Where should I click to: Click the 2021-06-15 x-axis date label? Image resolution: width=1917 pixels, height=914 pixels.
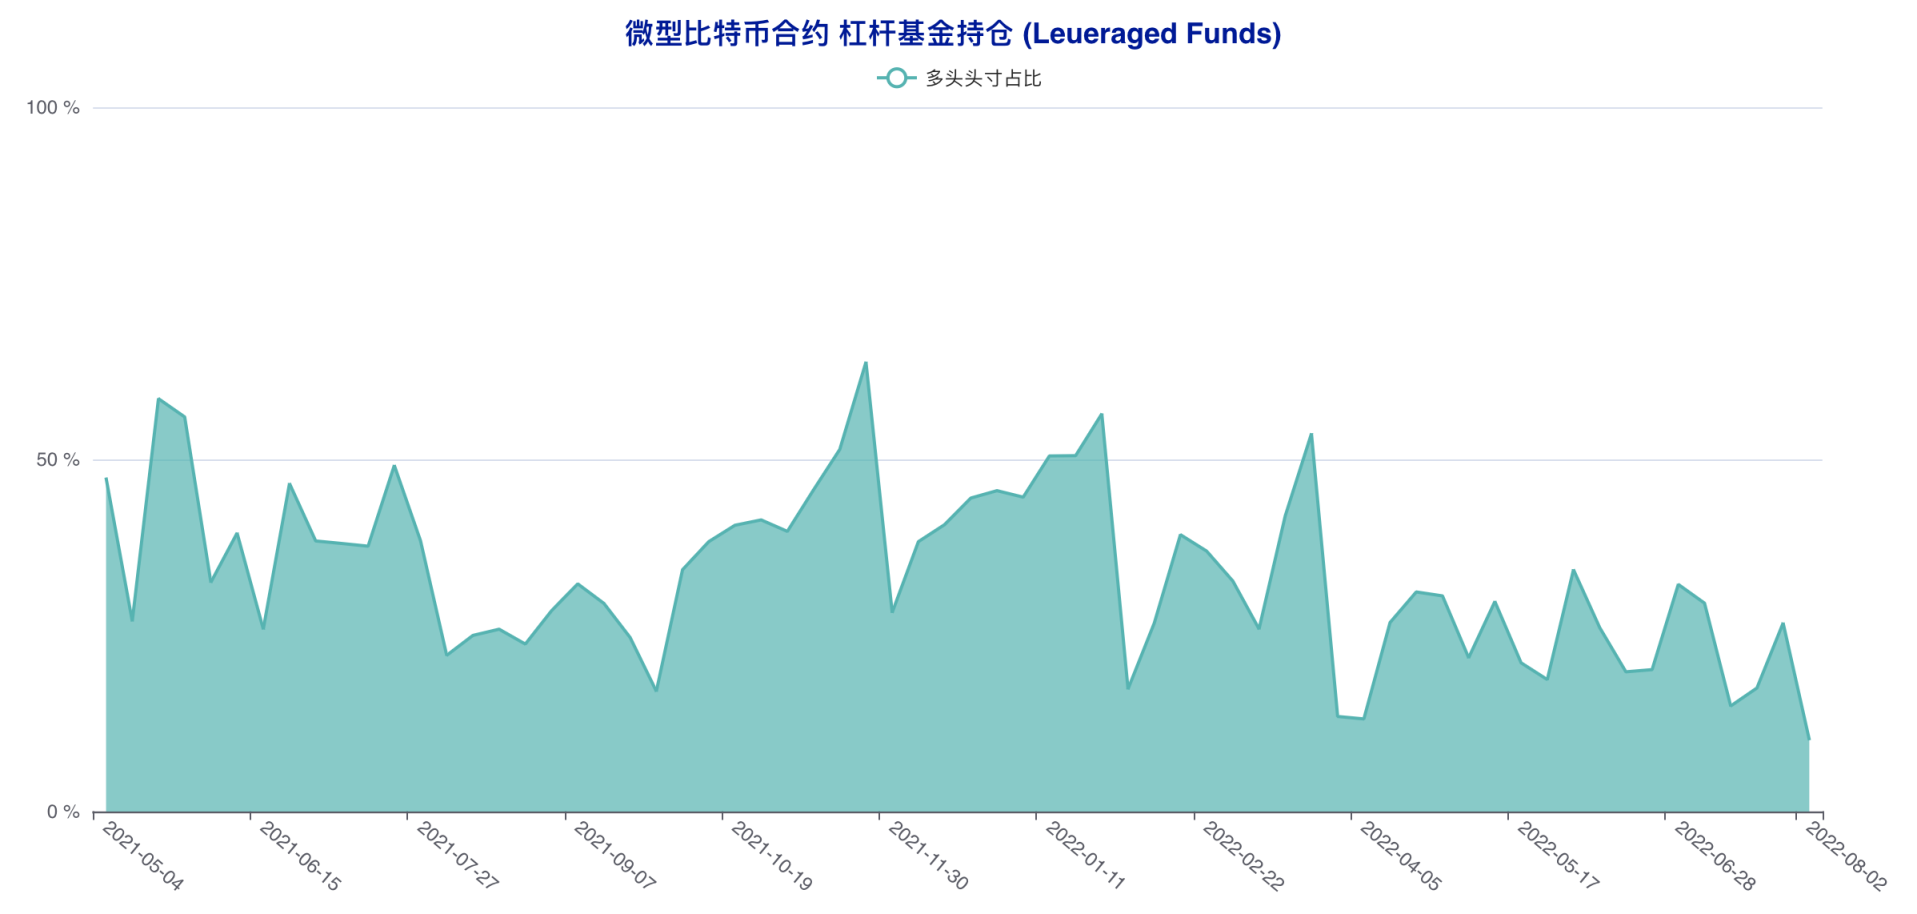pos(300,856)
